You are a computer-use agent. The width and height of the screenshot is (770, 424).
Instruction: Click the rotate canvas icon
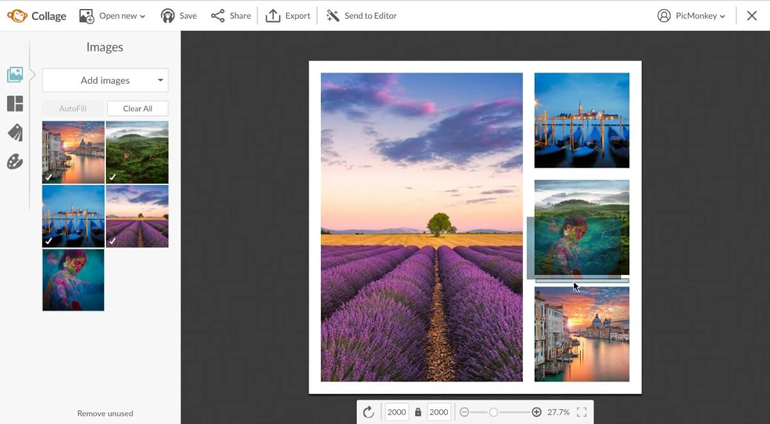tap(368, 412)
